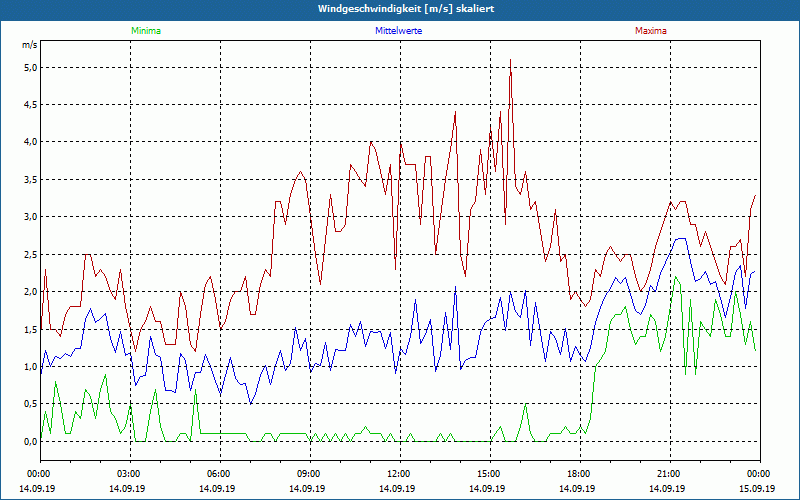Viewport: 800px width, 500px height.
Task: Click the '1,0' y-axis value
Action: [x=31, y=366]
